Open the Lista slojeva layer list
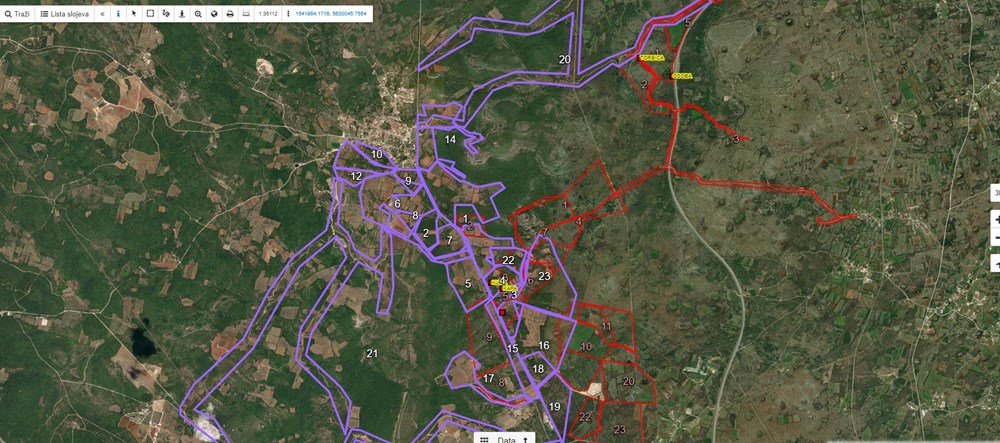The width and height of the screenshot is (1000, 443). point(64,15)
